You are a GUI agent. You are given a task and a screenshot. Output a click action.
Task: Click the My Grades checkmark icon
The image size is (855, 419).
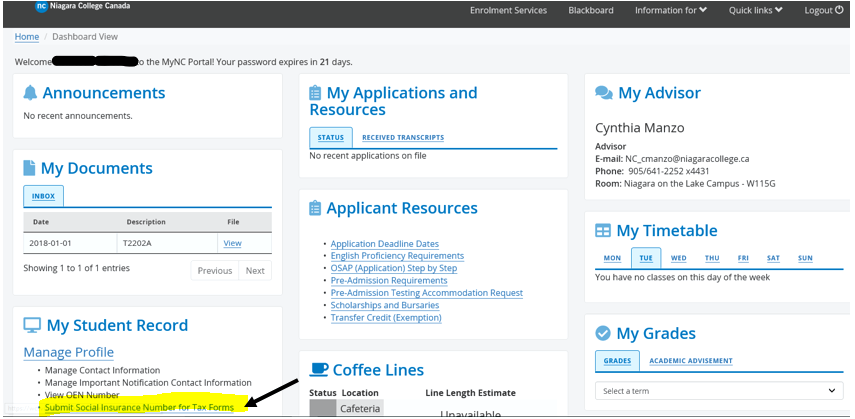pyautogui.click(x=603, y=334)
